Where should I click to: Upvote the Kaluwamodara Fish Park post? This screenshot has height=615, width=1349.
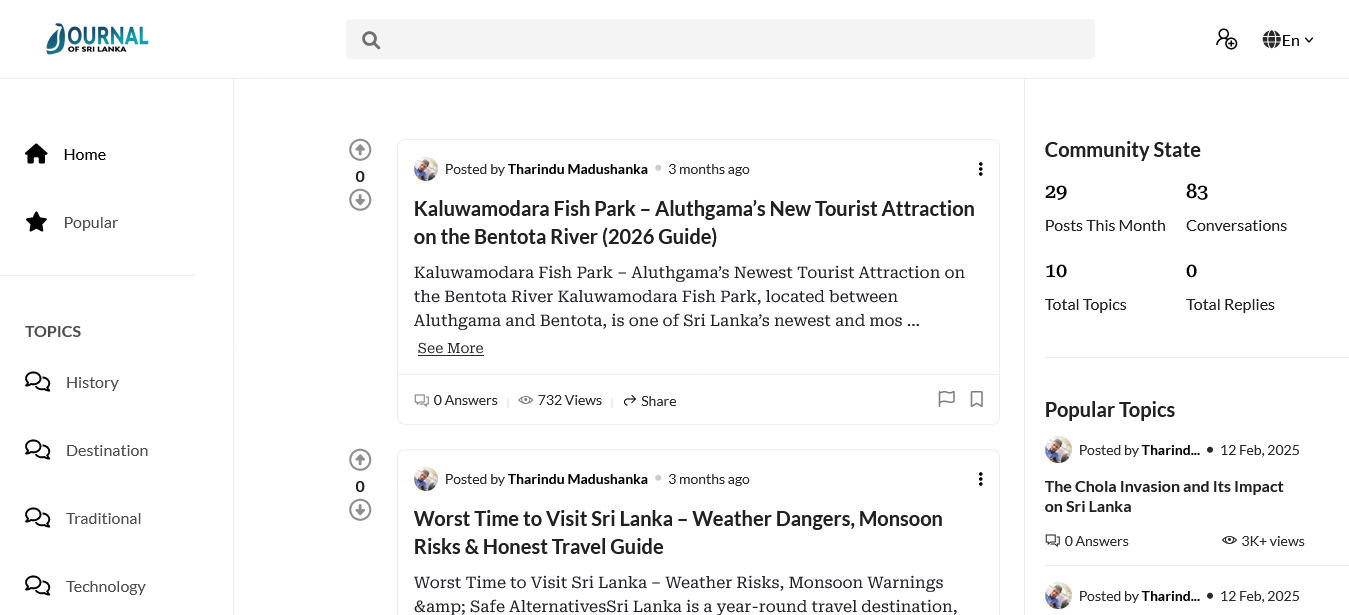click(x=360, y=150)
